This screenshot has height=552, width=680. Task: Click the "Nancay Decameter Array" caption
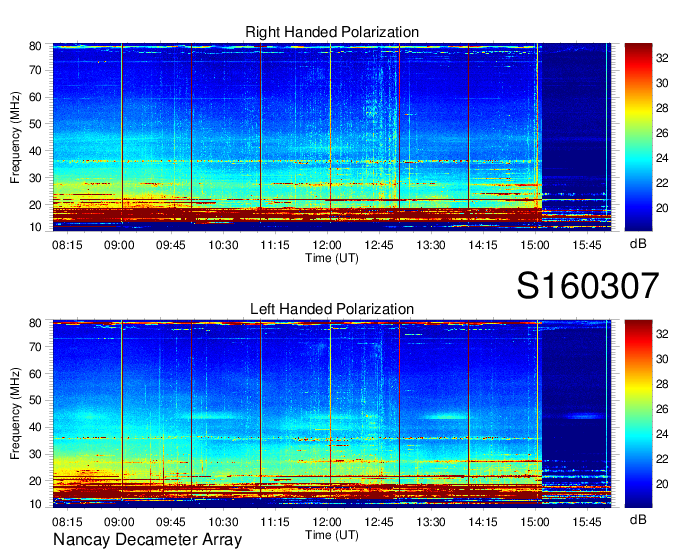[x=147, y=540]
